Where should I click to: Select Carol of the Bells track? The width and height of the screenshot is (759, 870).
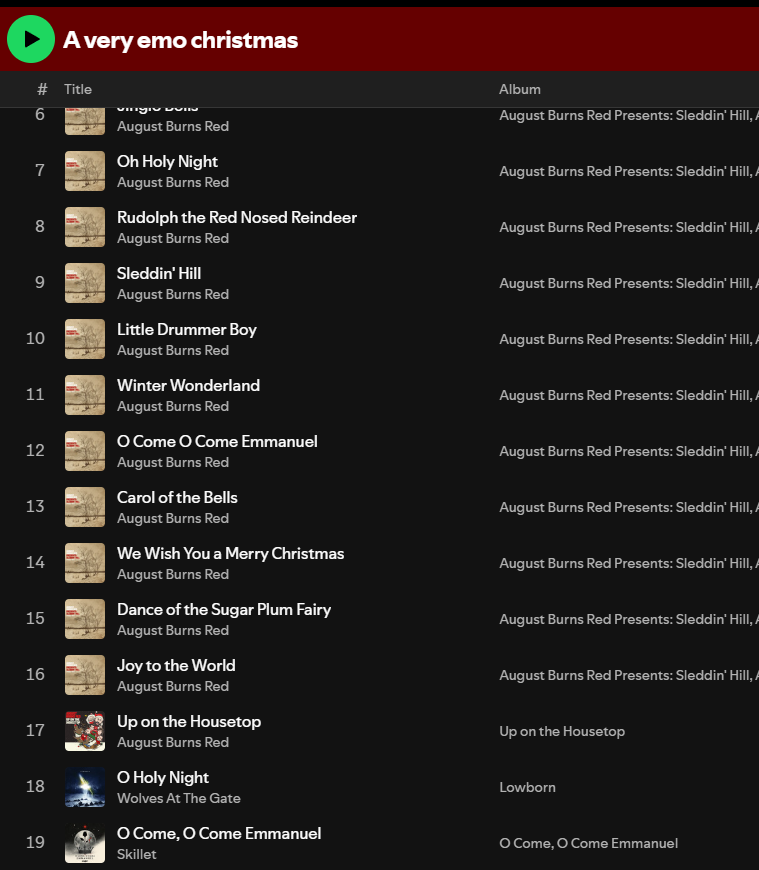[177, 498]
